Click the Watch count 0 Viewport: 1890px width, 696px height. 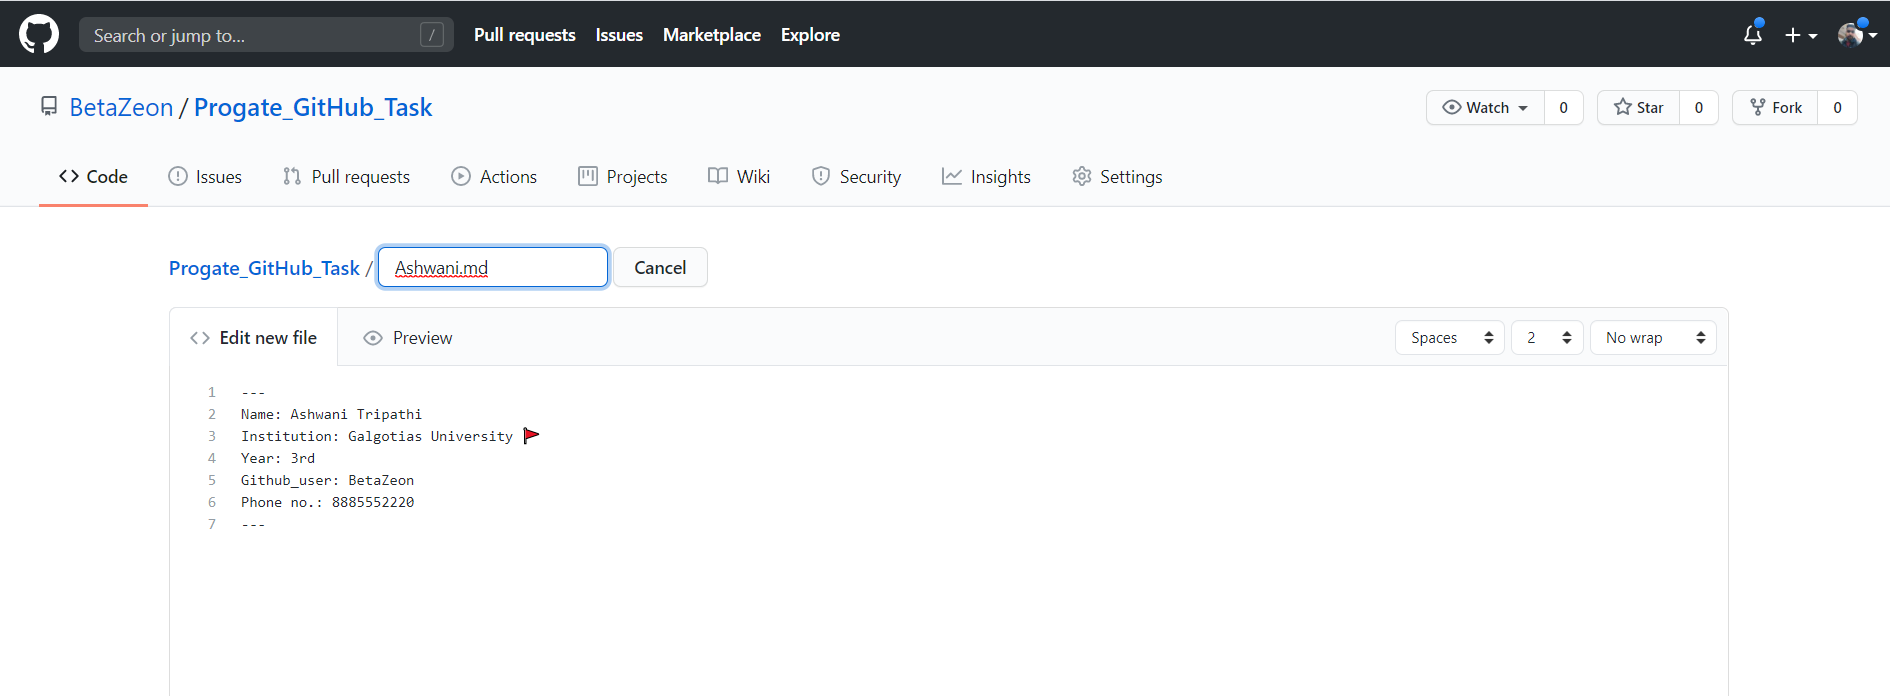(1564, 107)
